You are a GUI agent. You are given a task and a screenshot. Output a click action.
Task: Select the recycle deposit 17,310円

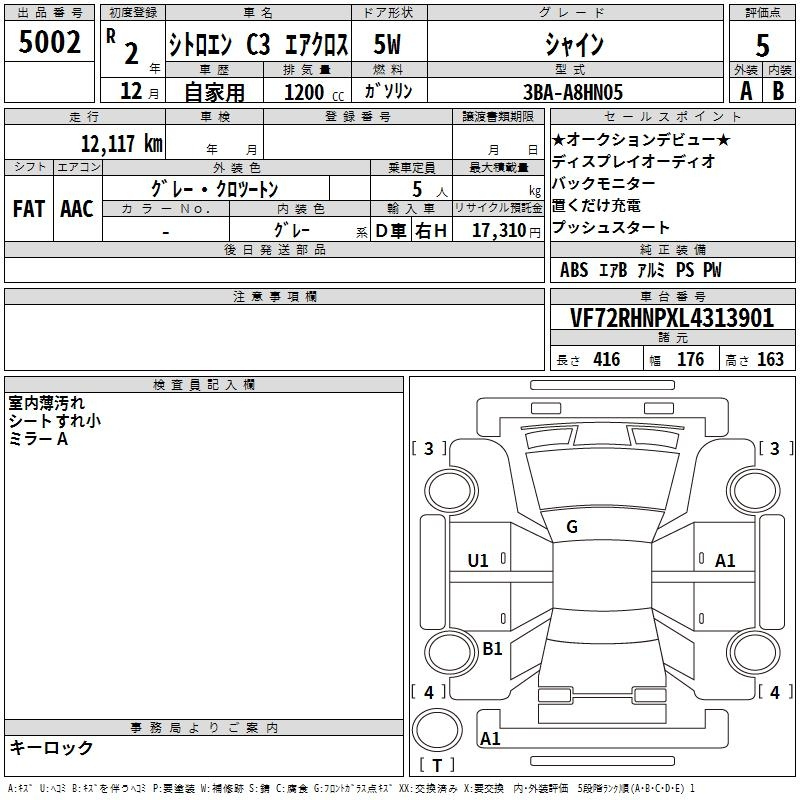click(x=506, y=231)
